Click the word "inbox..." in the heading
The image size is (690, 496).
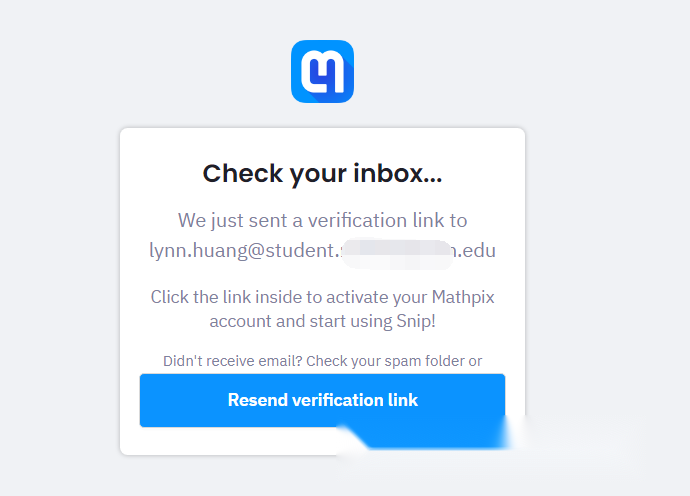(398, 173)
